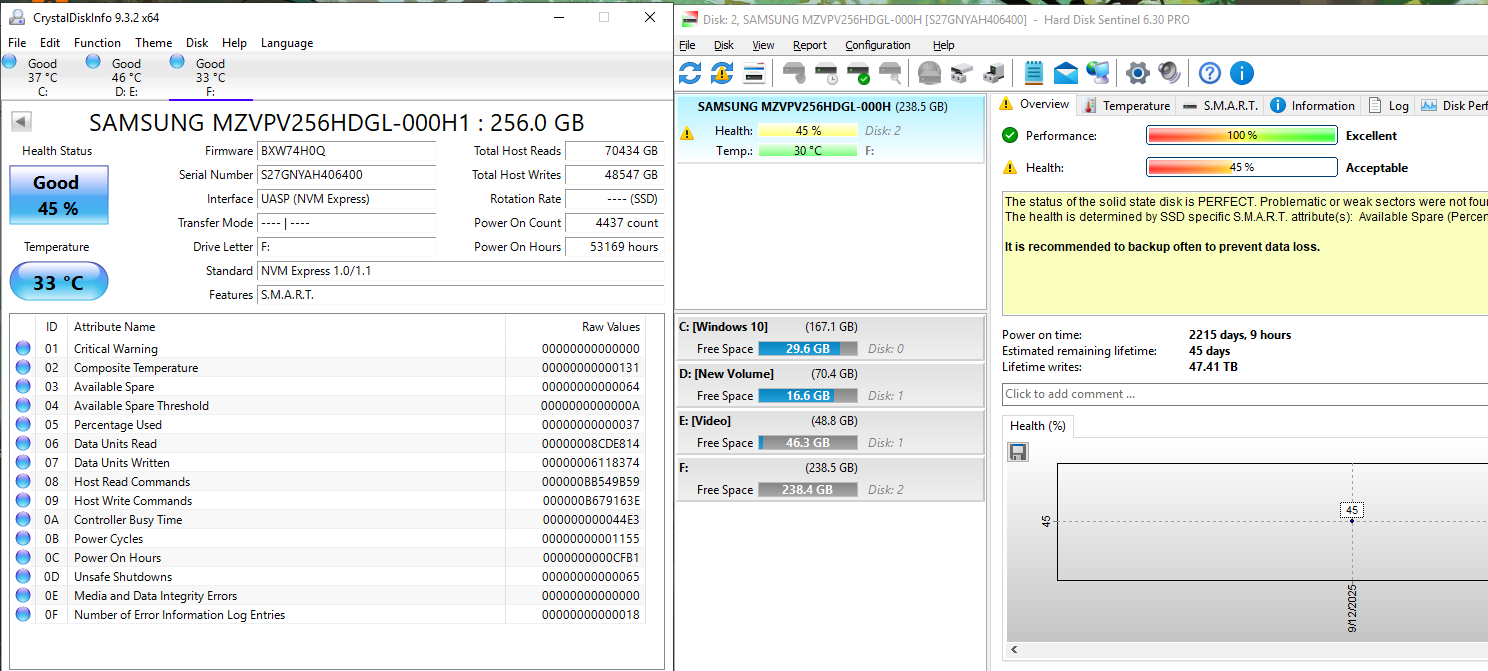Open the Language menu in CrystalDiskInfo
Screen dimensions: 1488x671
click(x=287, y=43)
